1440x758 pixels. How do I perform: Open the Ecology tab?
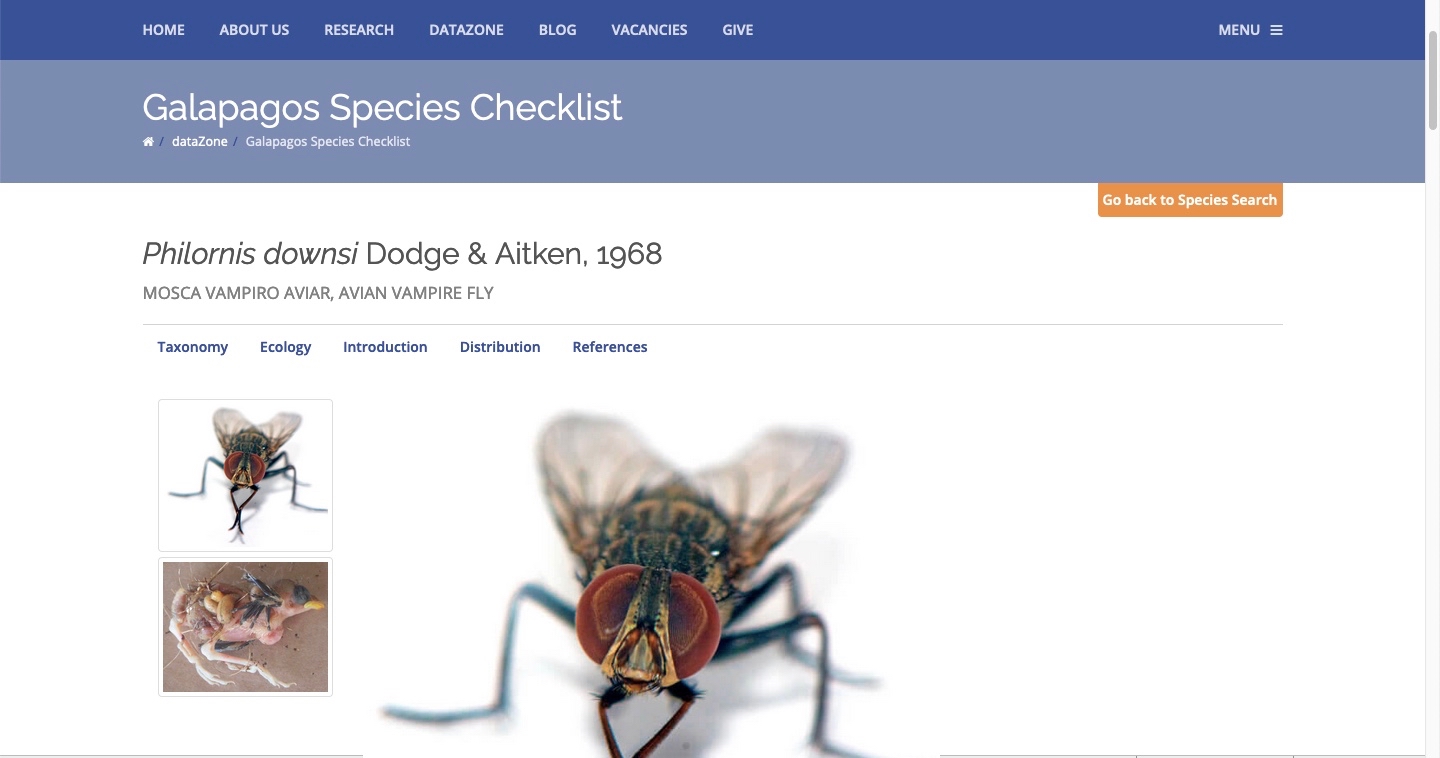[x=285, y=347]
